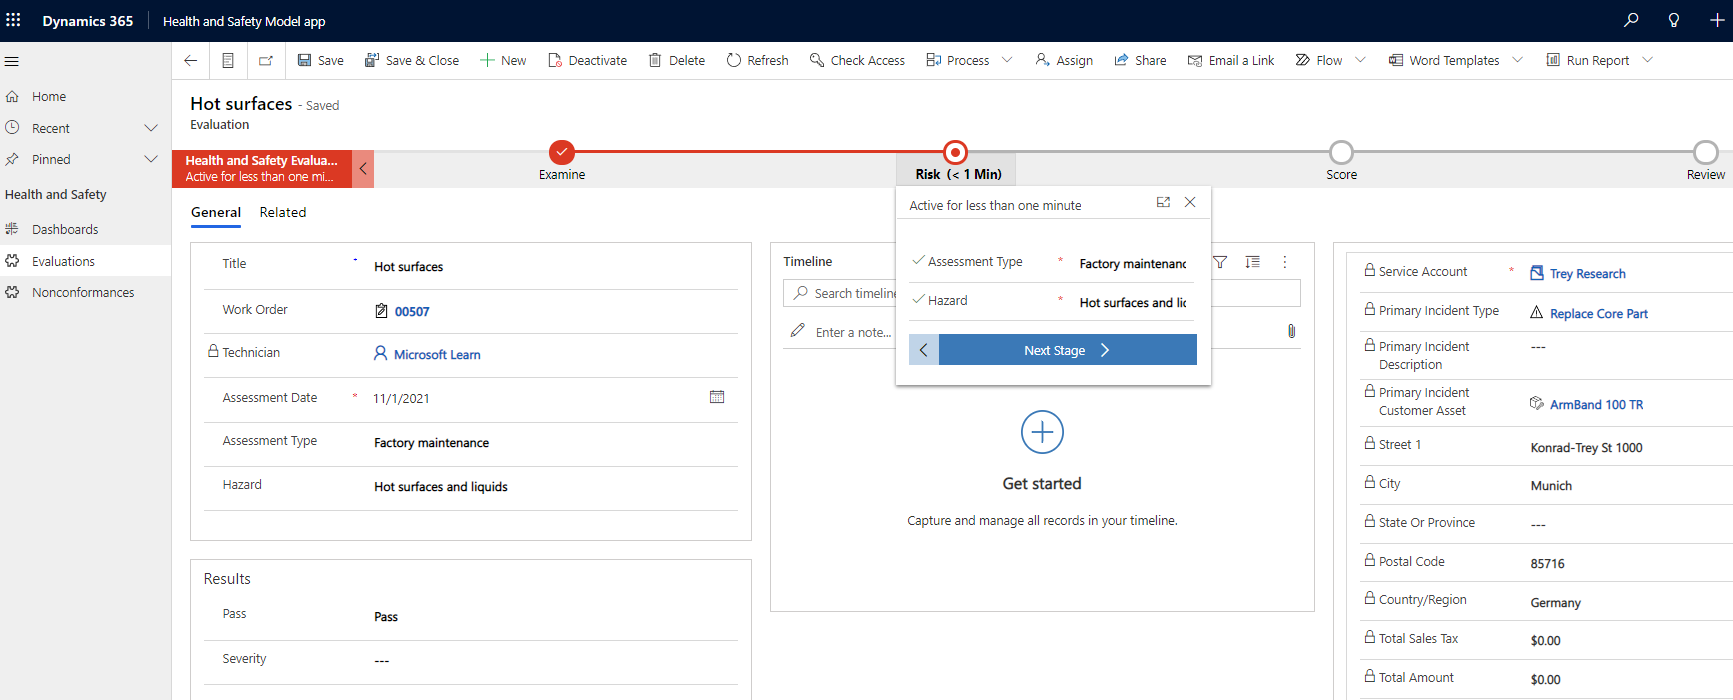
Task: Expand Word Templates dropdown chevron
Action: point(1517,60)
